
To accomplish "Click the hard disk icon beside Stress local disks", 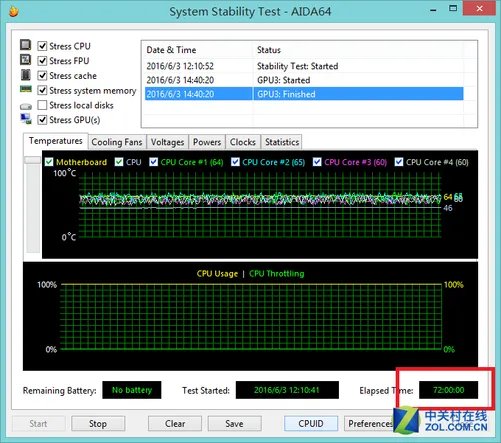I will pos(26,106).
